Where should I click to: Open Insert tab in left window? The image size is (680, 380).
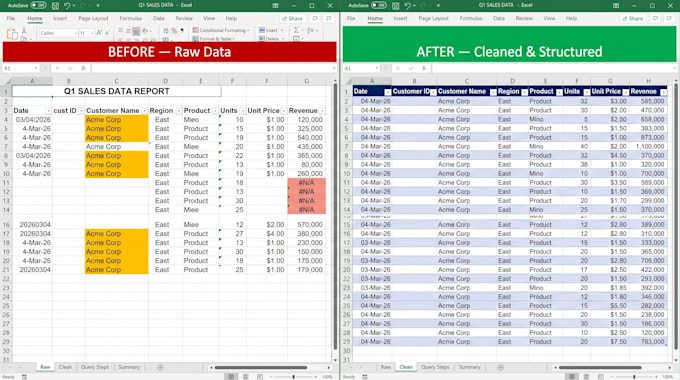tap(60, 18)
